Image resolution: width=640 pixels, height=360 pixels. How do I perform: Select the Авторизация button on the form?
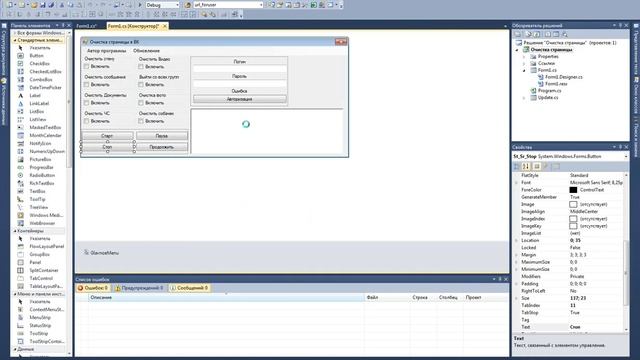click(240, 99)
